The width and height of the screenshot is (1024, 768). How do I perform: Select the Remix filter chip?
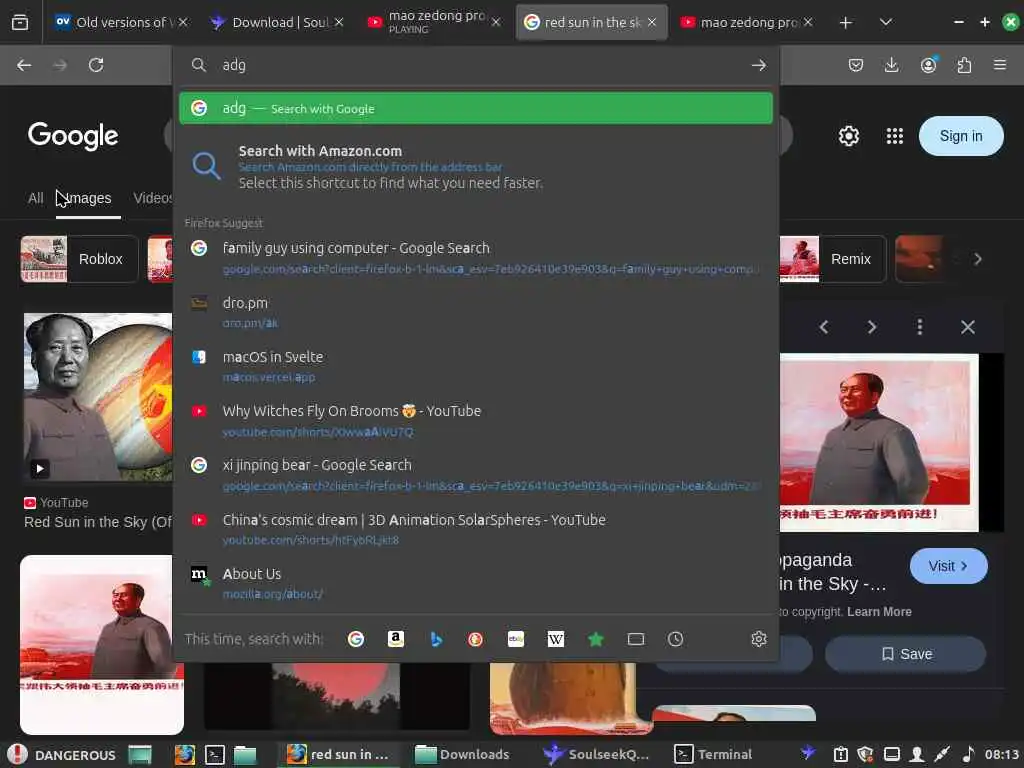[832, 259]
